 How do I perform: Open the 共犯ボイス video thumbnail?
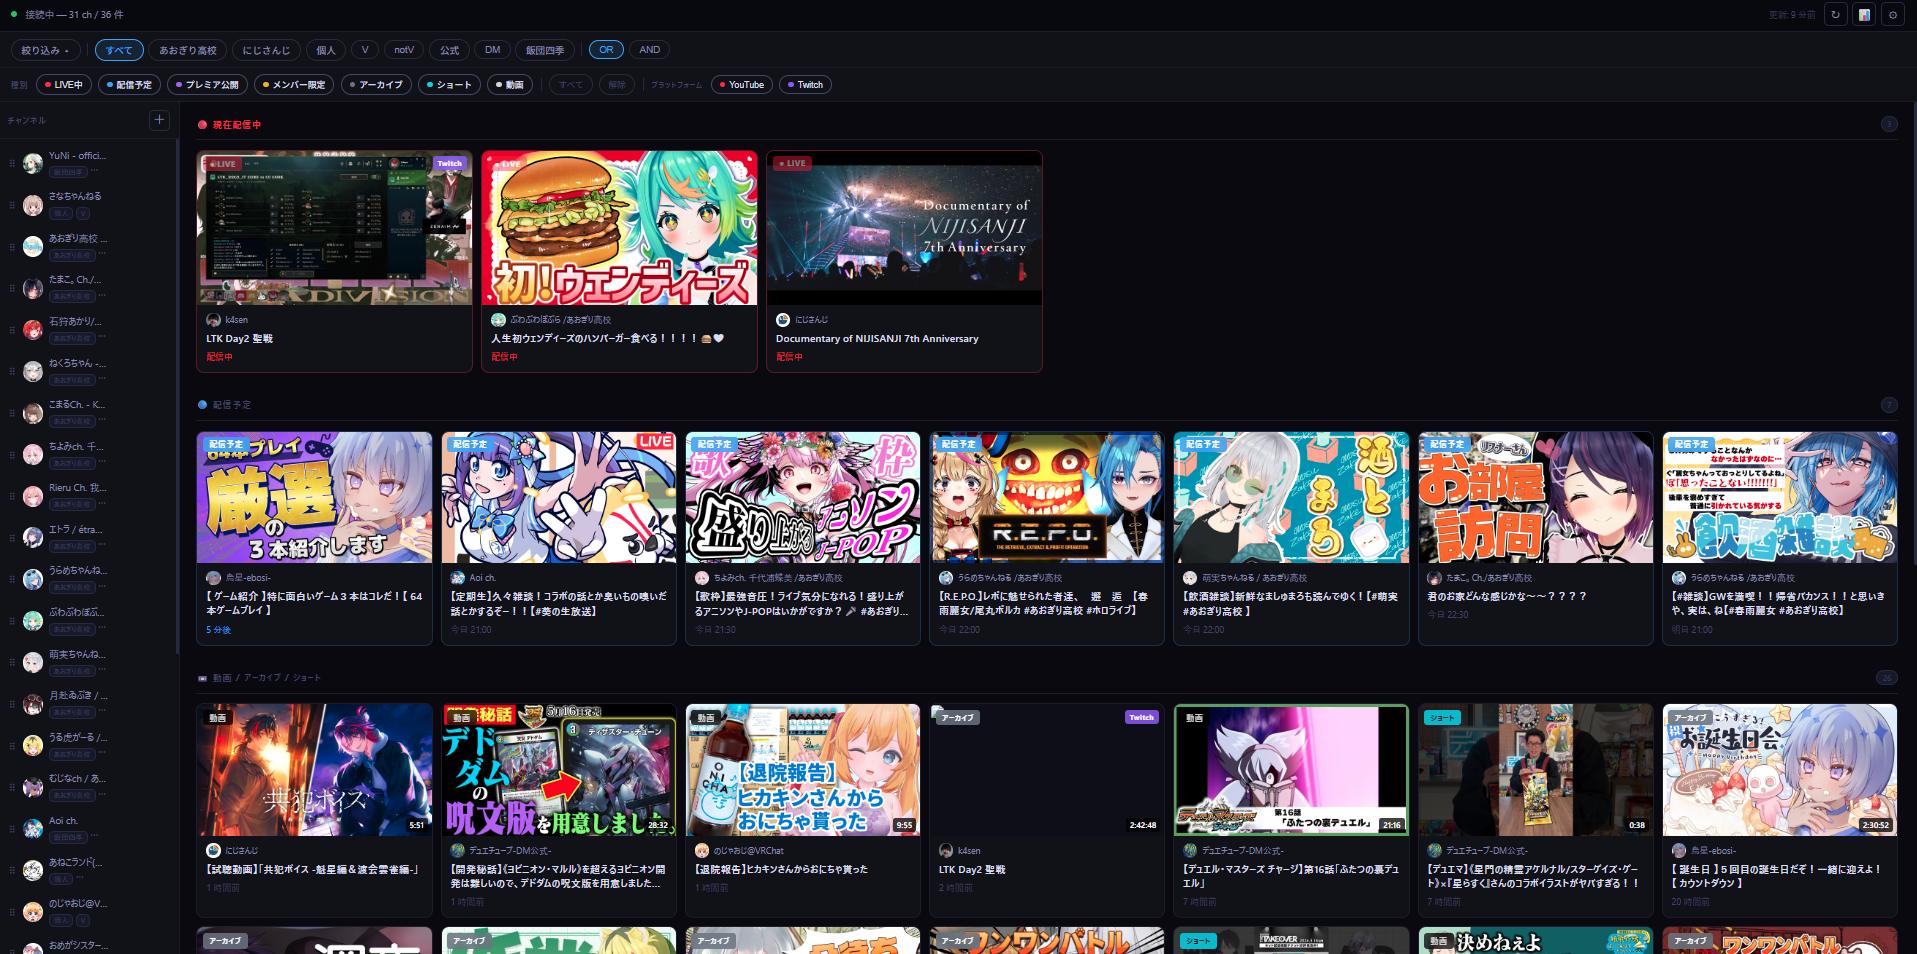click(315, 770)
